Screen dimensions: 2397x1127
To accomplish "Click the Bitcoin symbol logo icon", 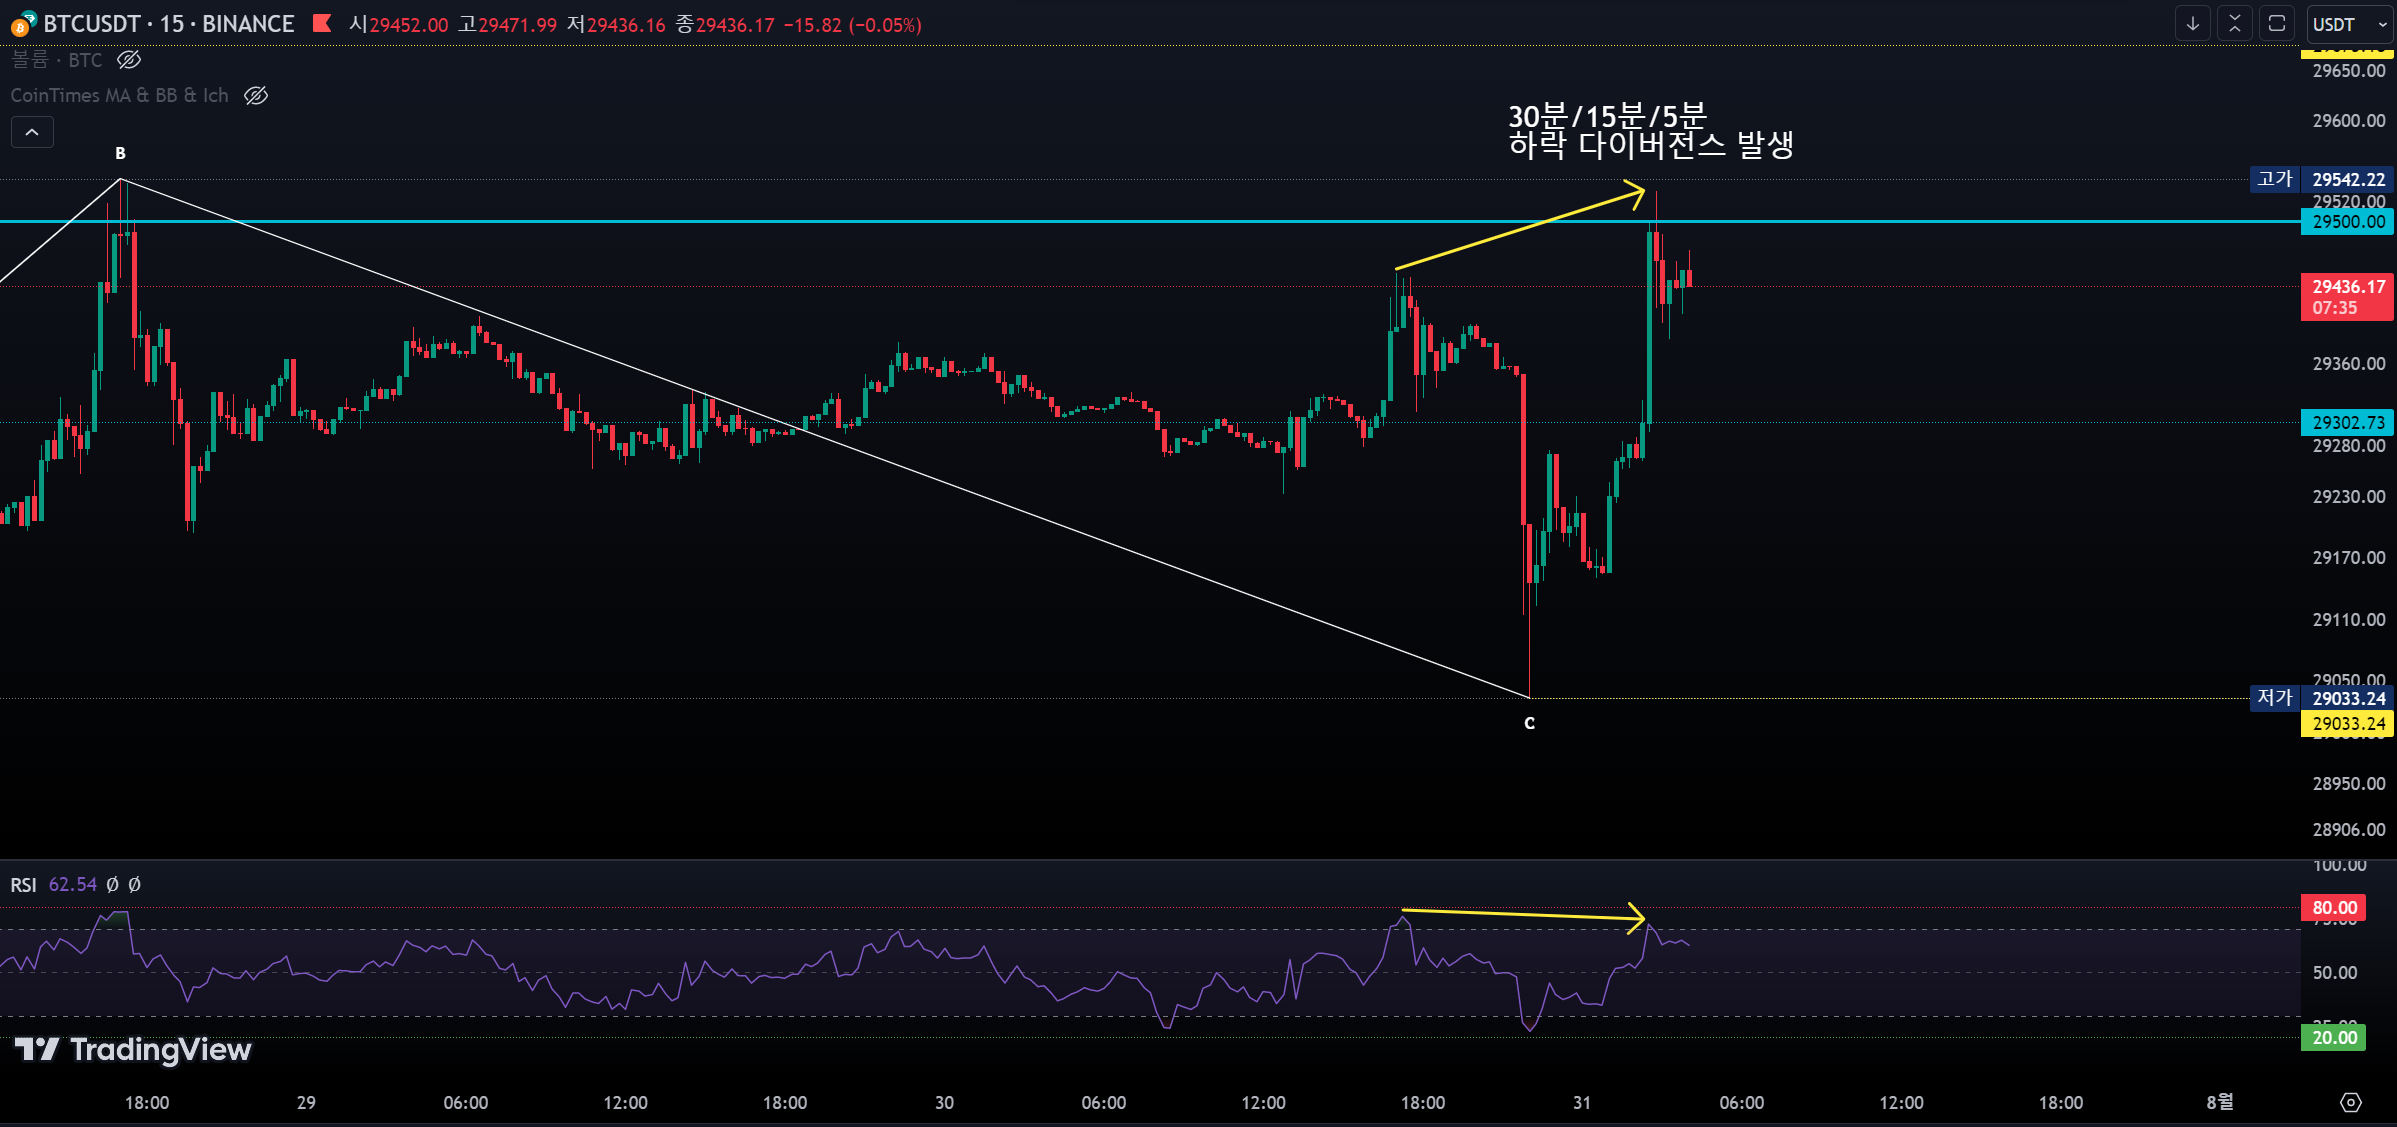I will click(x=22, y=24).
